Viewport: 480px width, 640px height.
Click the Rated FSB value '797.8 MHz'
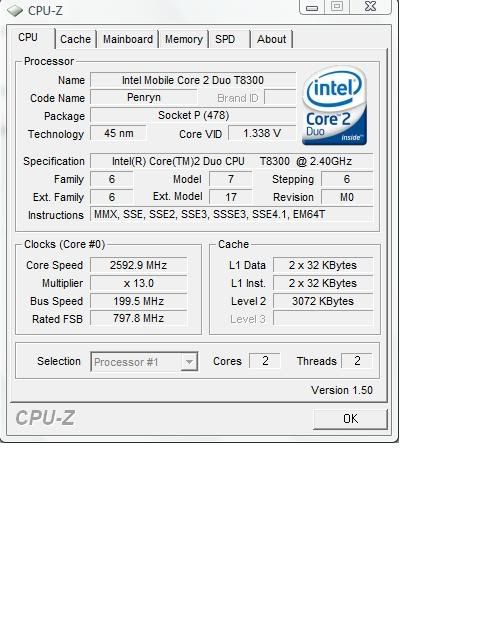click(x=138, y=318)
